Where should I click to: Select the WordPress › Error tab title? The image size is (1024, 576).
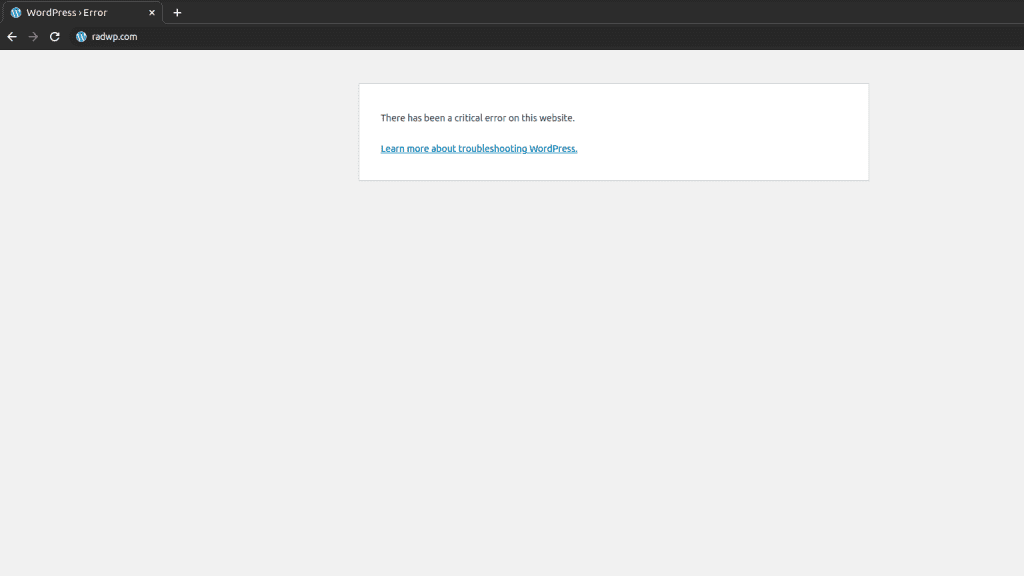pyautogui.click(x=67, y=13)
